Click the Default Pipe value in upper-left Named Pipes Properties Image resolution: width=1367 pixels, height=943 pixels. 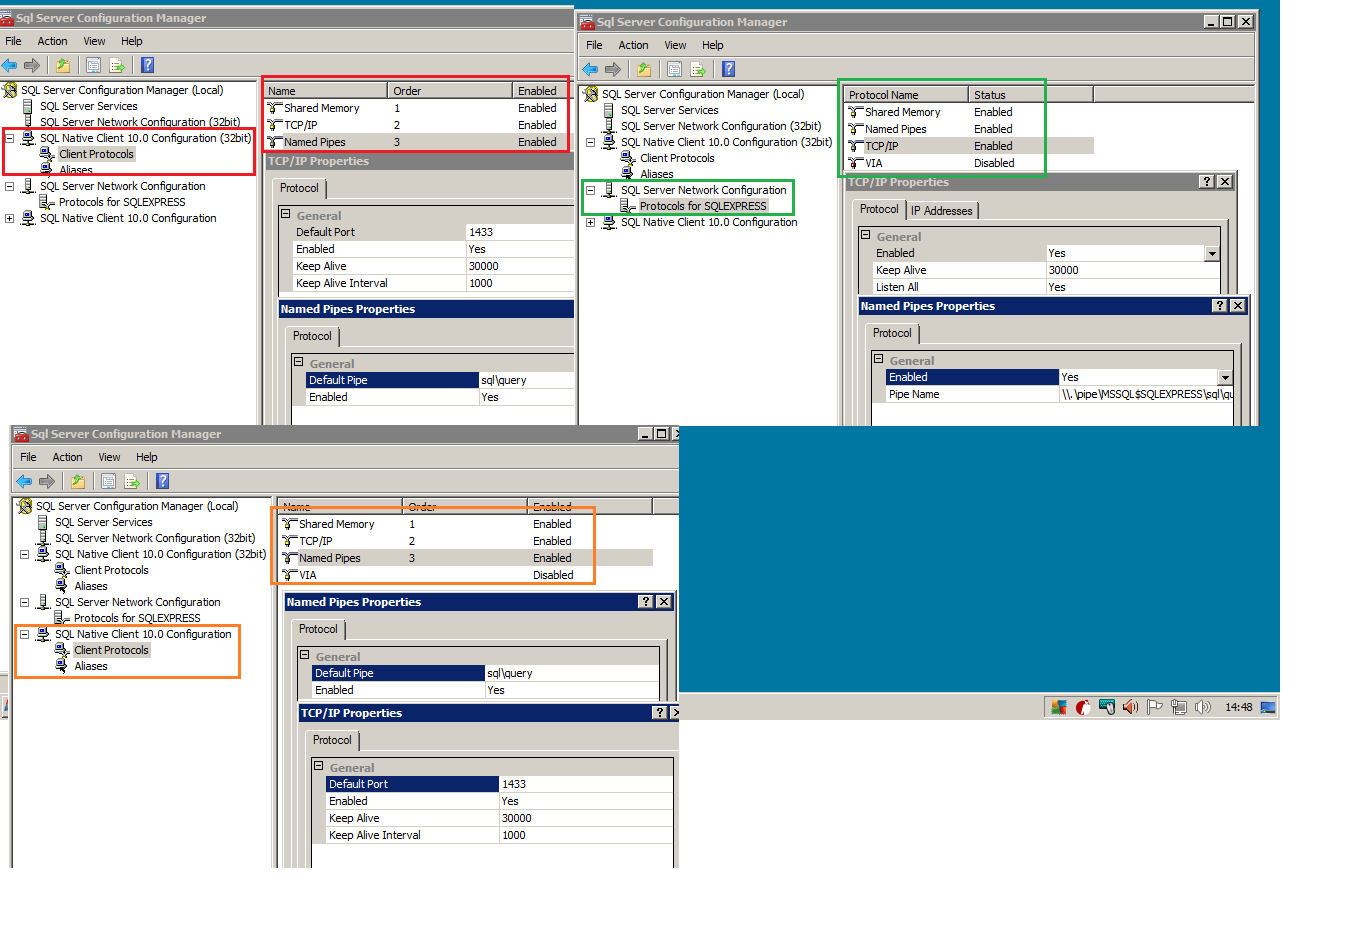(526, 380)
